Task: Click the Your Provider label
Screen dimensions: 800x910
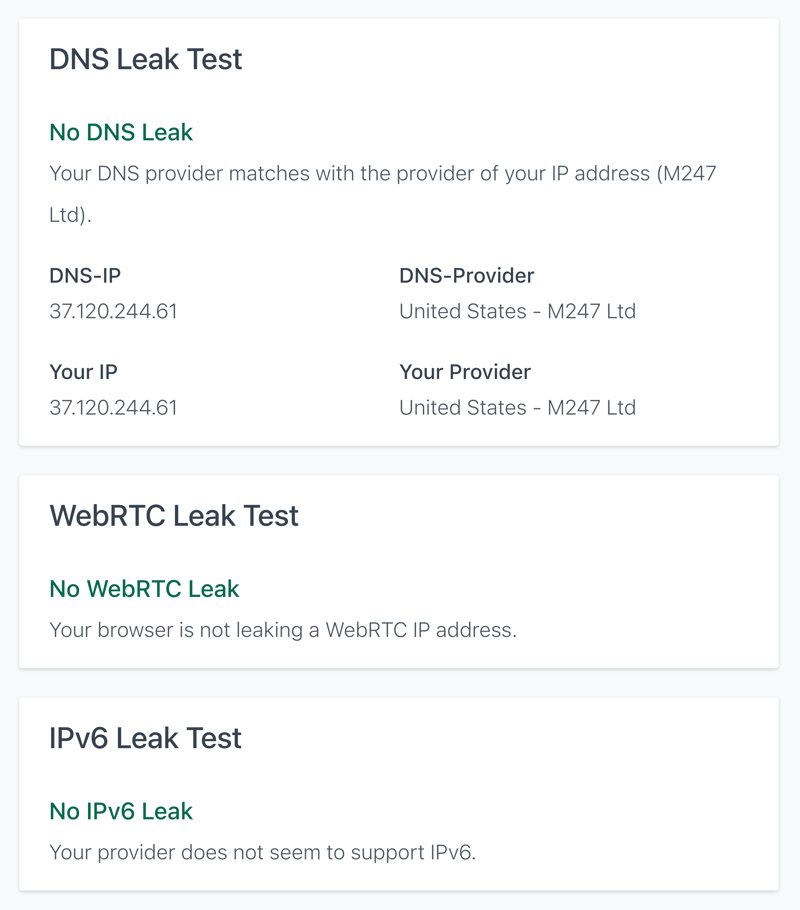Action: tap(465, 371)
